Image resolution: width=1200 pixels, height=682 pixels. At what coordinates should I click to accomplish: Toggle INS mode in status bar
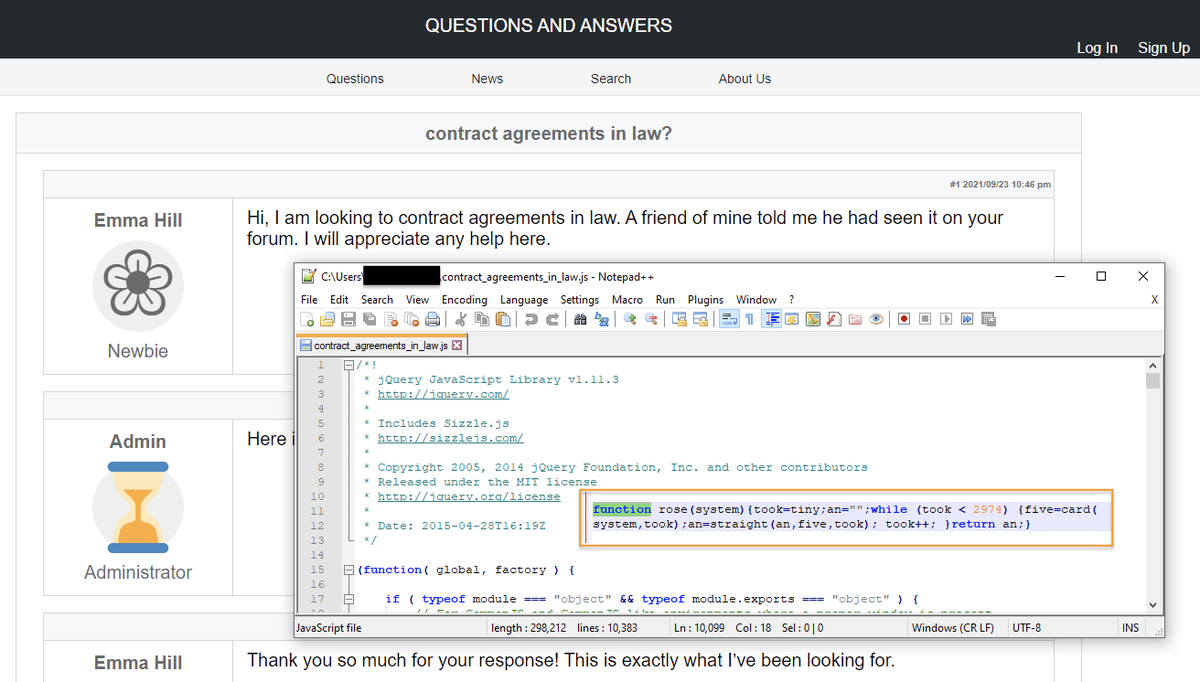(x=1128, y=628)
